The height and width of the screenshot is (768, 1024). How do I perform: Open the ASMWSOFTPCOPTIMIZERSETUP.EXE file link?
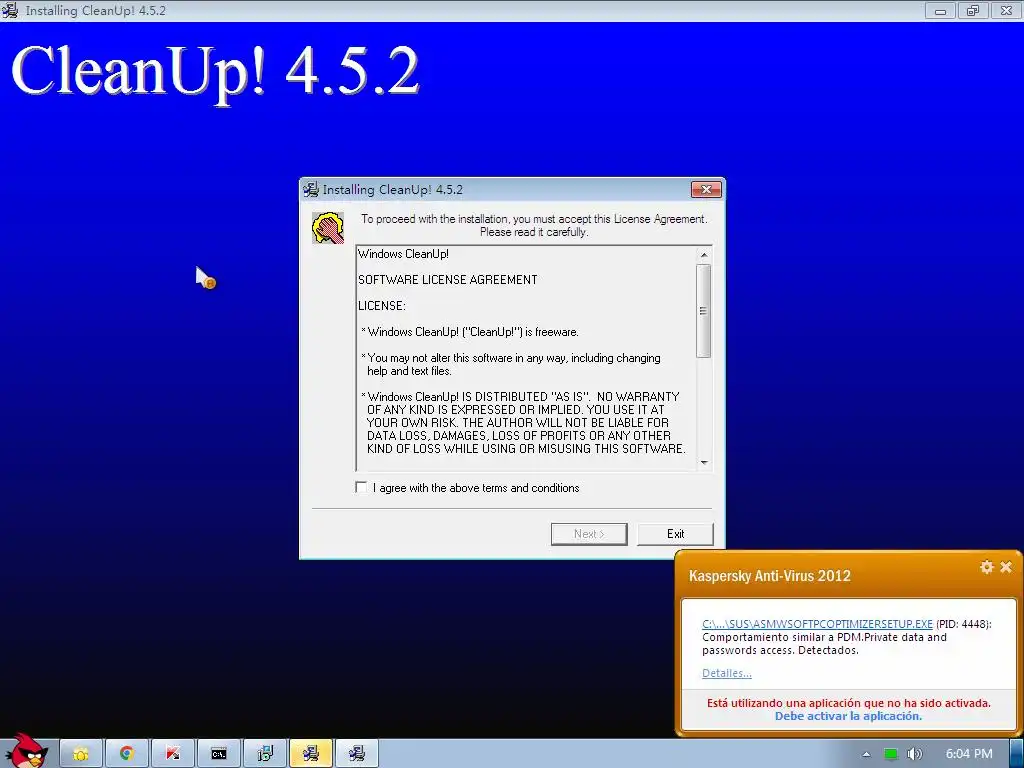(x=817, y=624)
